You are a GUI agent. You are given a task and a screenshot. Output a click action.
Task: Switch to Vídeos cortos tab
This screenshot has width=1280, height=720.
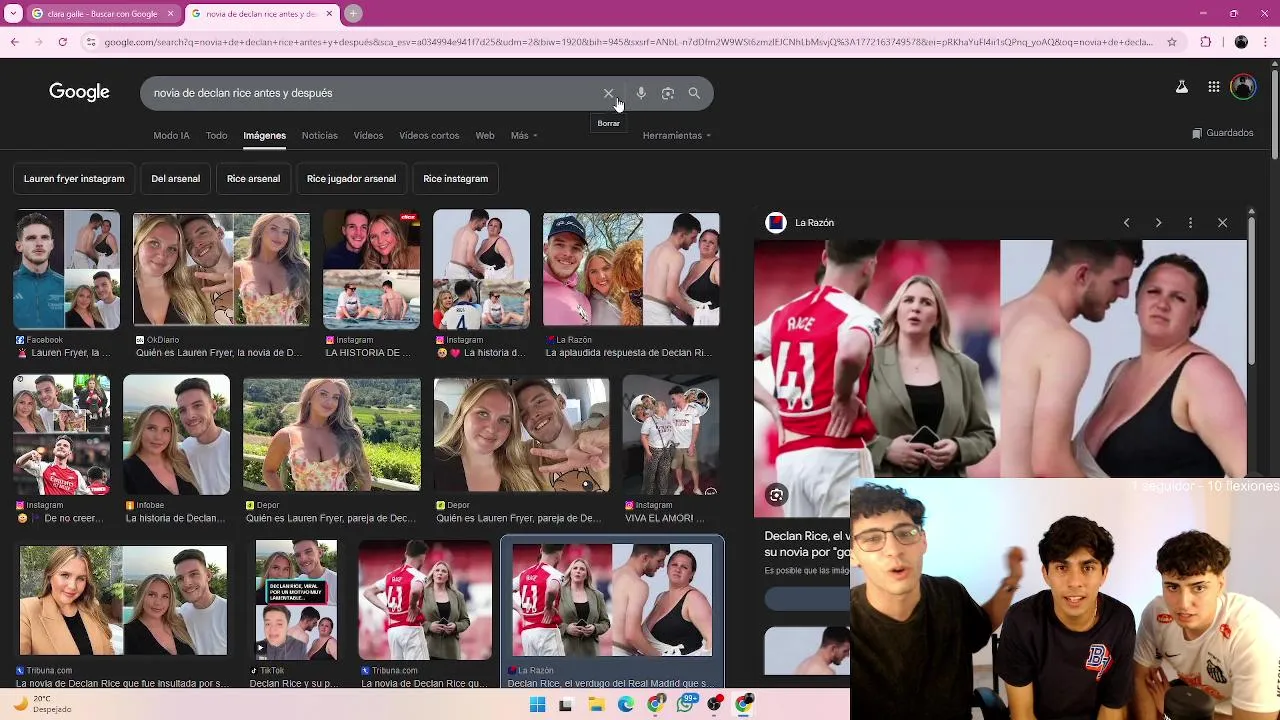click(x=429, y=136)
